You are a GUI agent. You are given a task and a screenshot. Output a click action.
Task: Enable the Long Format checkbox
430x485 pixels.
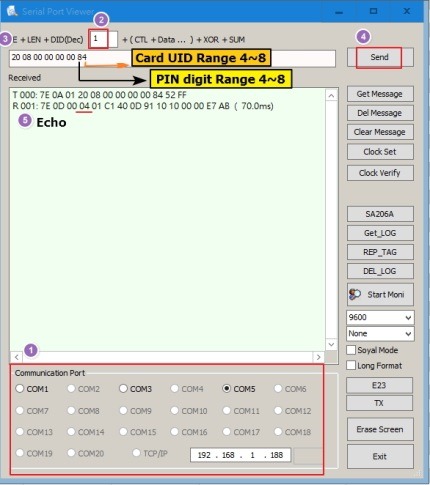(351, 365)
